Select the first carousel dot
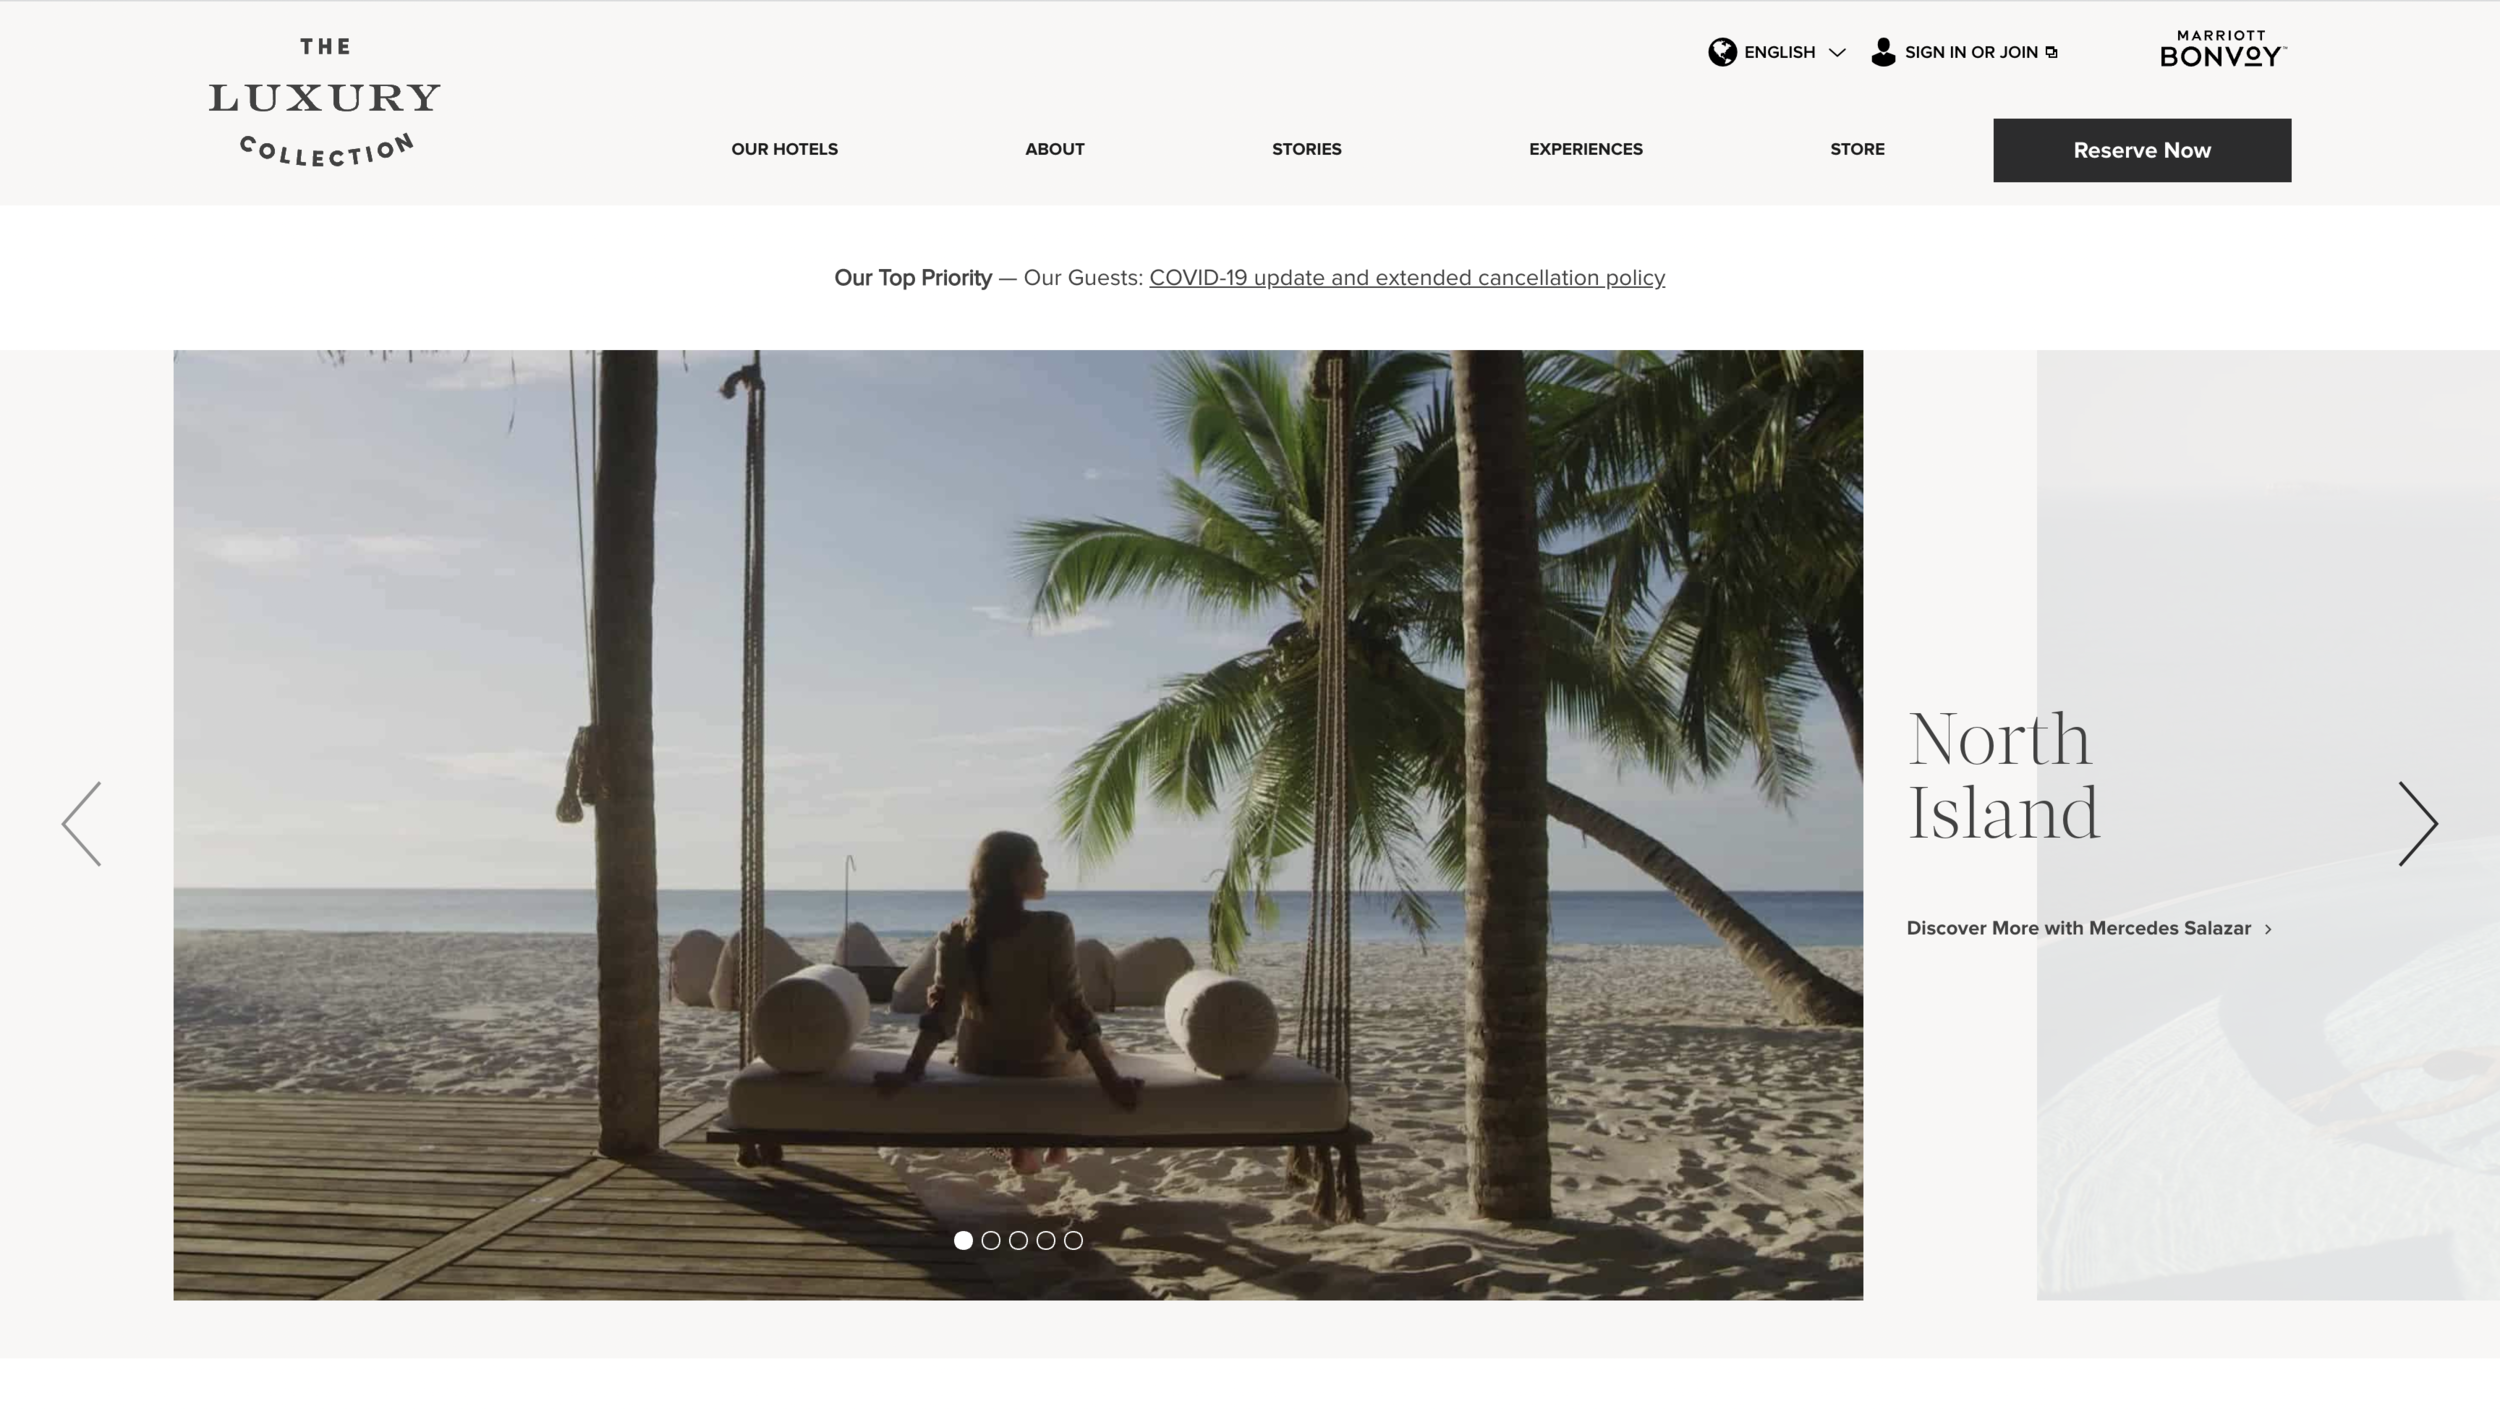 coord(963,1240)
